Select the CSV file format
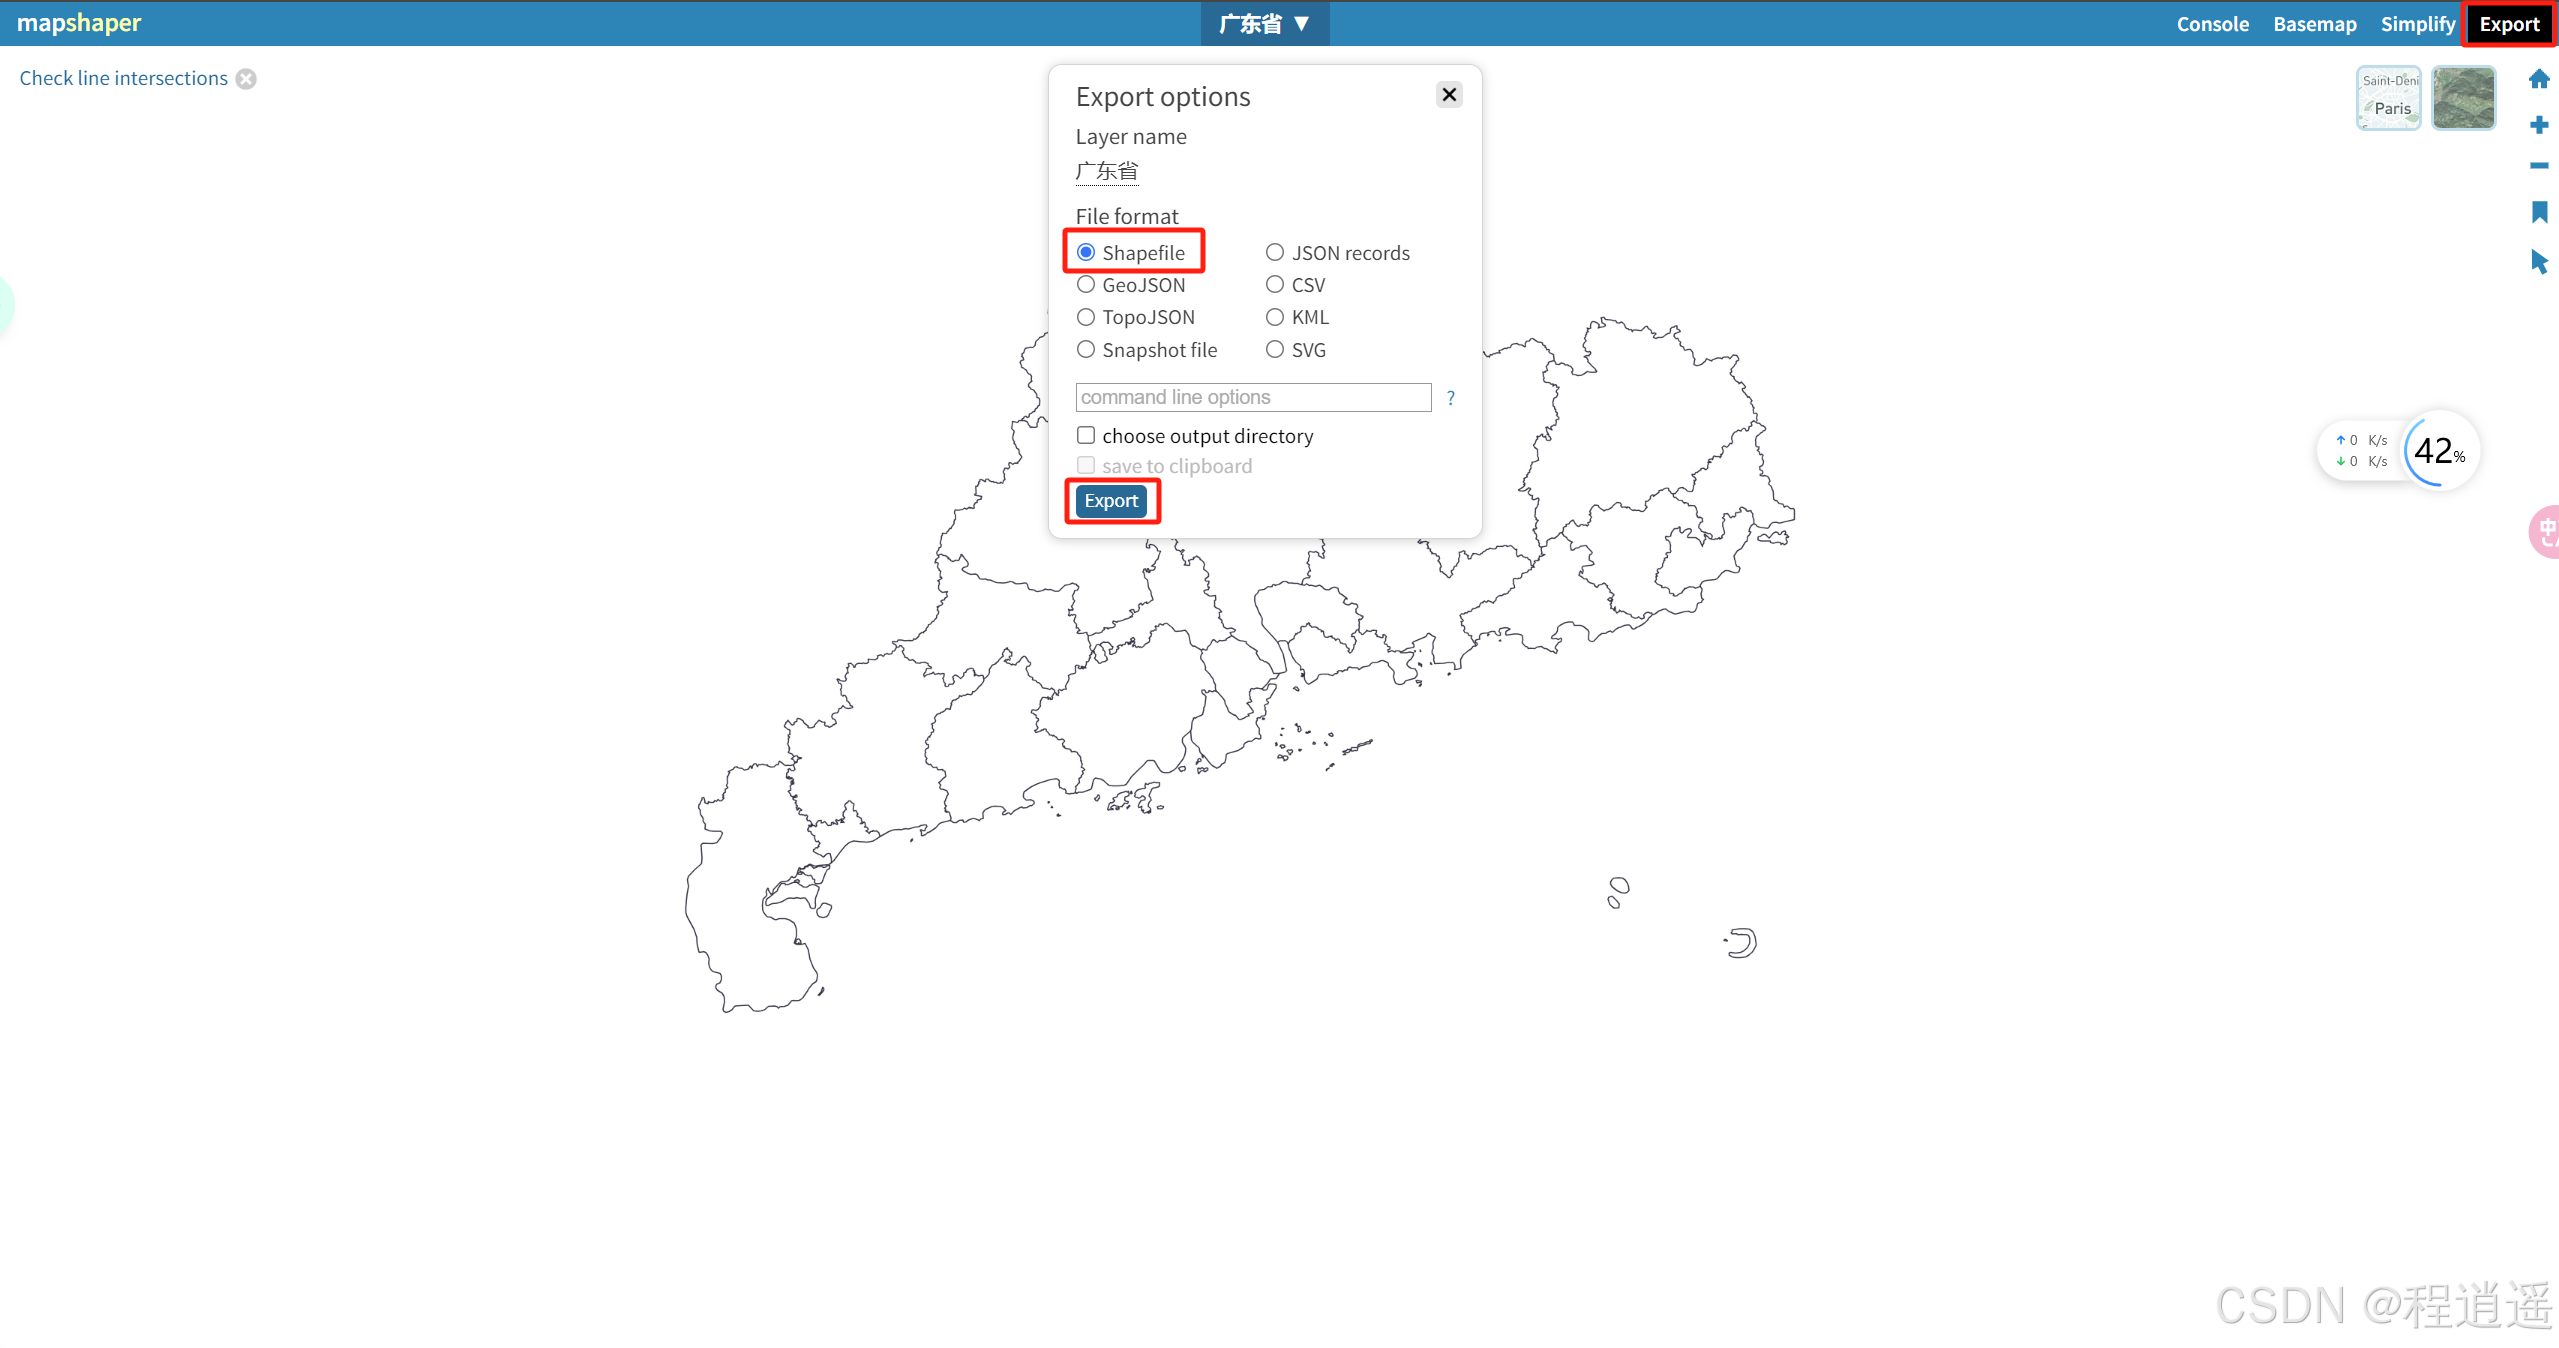The image size is (2559, 1348). [x=1275, y=284]
